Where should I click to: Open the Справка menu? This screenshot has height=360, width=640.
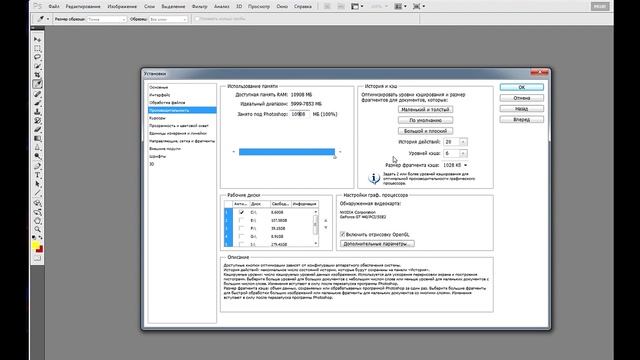click(x=303, y=7)
